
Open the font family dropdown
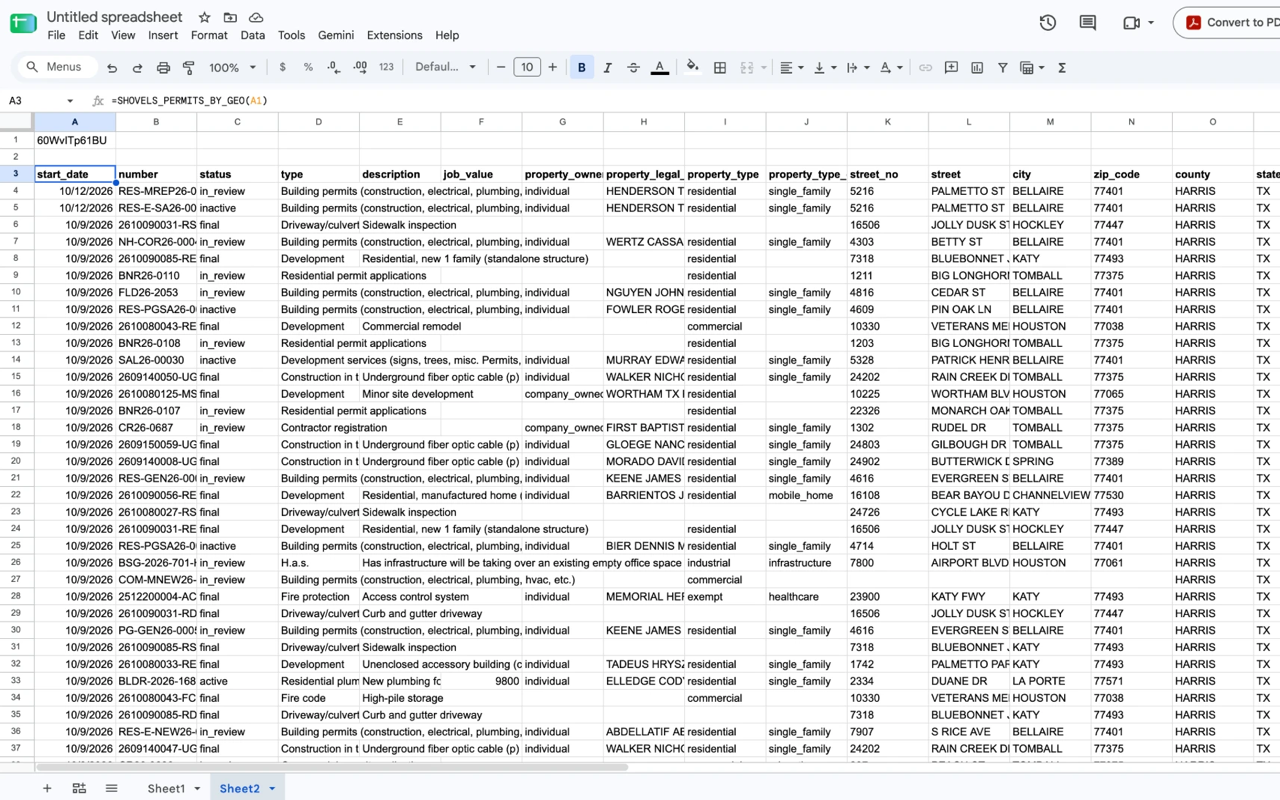coord(446,68)
